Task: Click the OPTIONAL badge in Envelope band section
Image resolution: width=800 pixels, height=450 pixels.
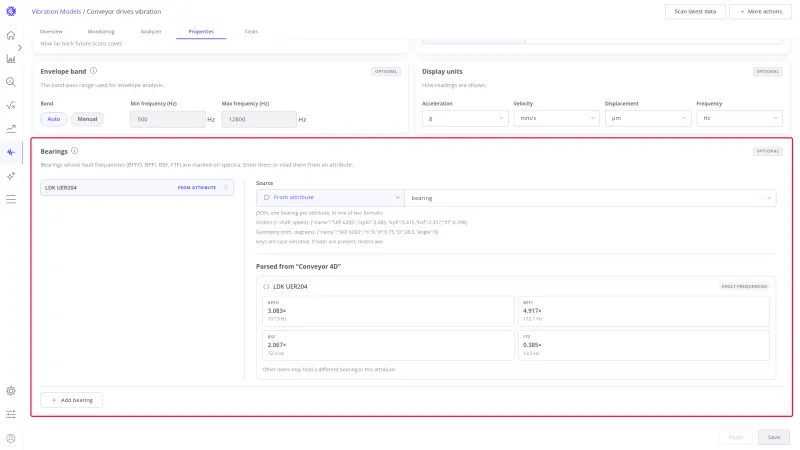Action: click(386, 71)
